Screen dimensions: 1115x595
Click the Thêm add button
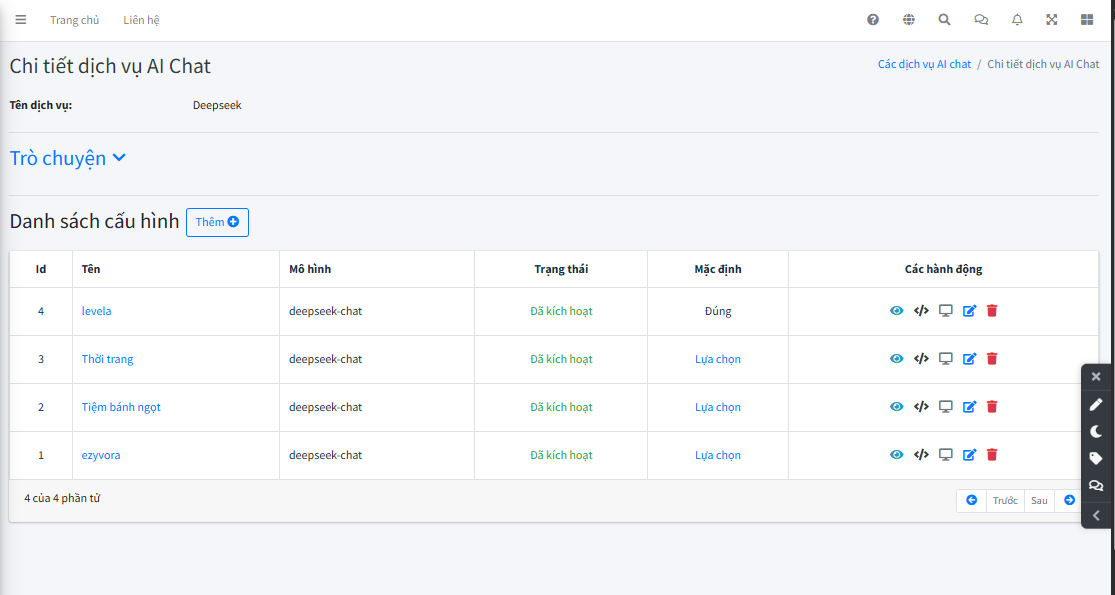pyautogui.click(x=217, y=223)
